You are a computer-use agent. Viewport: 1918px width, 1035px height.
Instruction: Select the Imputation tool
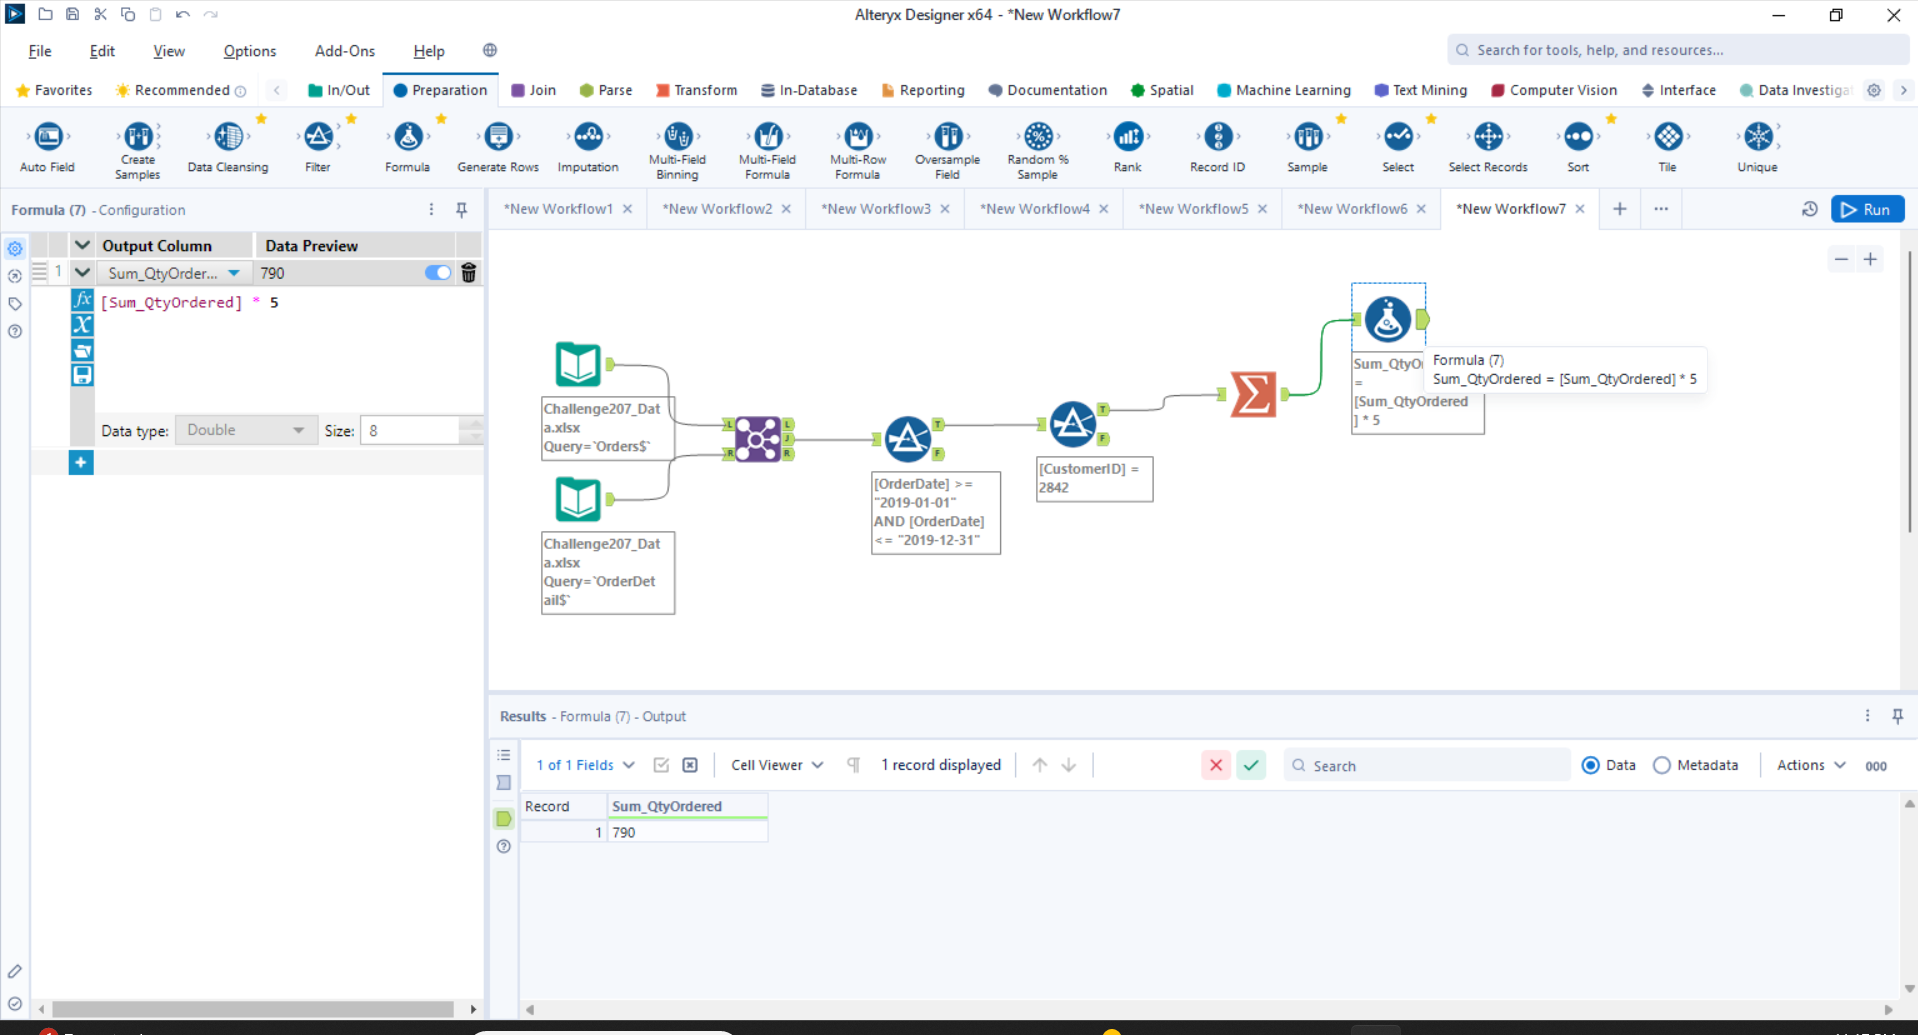tap(588, 146)
